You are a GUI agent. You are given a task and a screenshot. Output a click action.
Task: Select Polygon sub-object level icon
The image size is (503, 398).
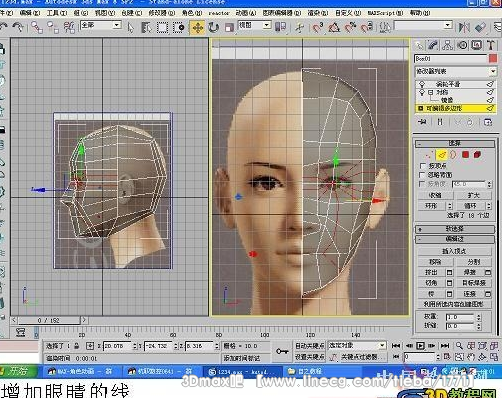click(x=465, y=154)
